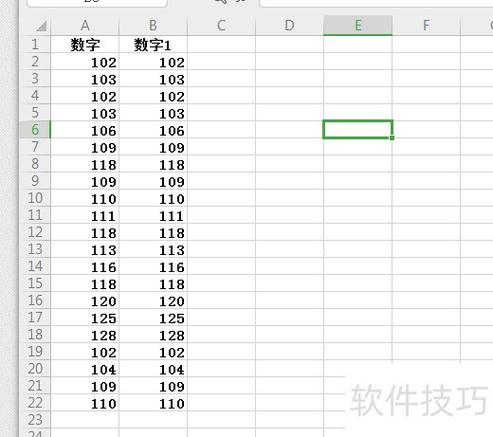Viewport: 493px width, 437px height.
Task: Click cell B20 with value 104
Action: (x=153, y=368)
